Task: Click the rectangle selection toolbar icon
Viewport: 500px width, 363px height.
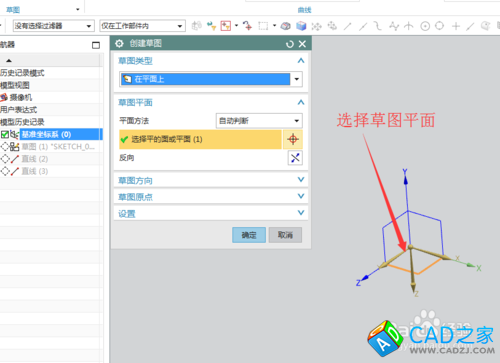Action: pyautogui.click(x=263, y=26)
